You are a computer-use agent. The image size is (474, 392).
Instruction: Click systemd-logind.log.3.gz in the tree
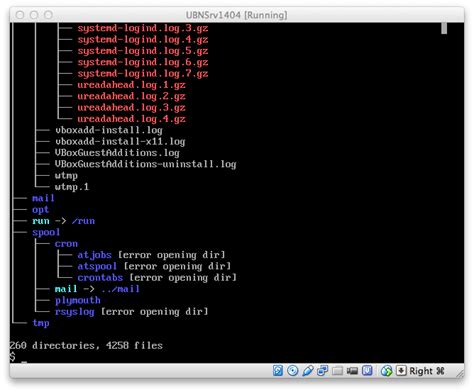coord(143,28)
